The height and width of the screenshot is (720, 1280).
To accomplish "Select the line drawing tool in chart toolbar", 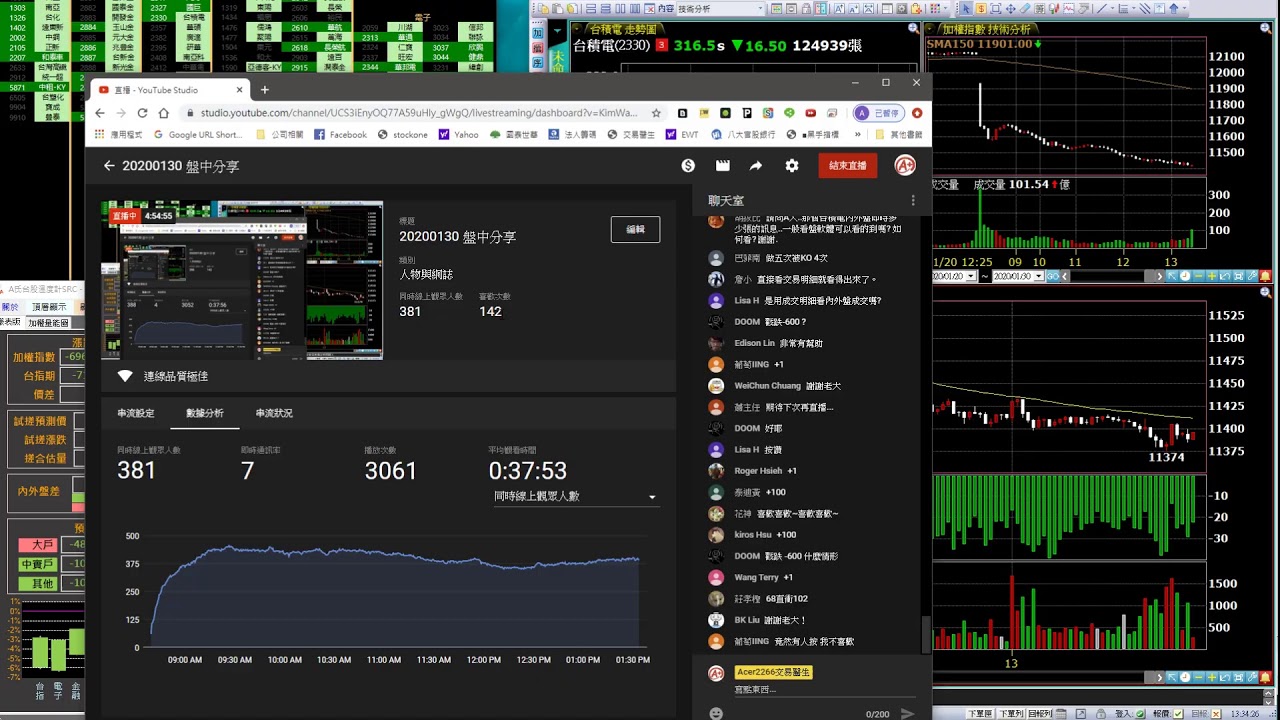I will pos(1102,9).
